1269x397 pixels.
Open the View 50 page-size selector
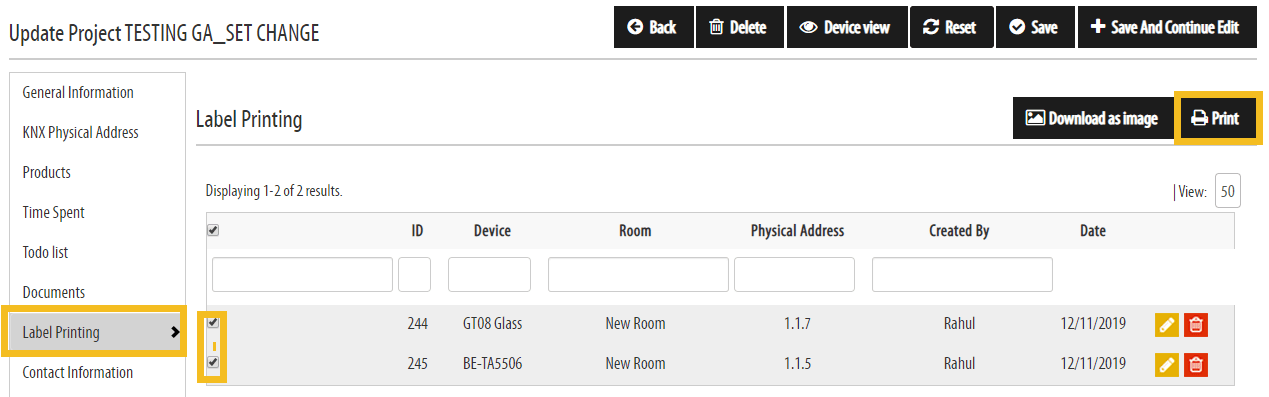1227,192
